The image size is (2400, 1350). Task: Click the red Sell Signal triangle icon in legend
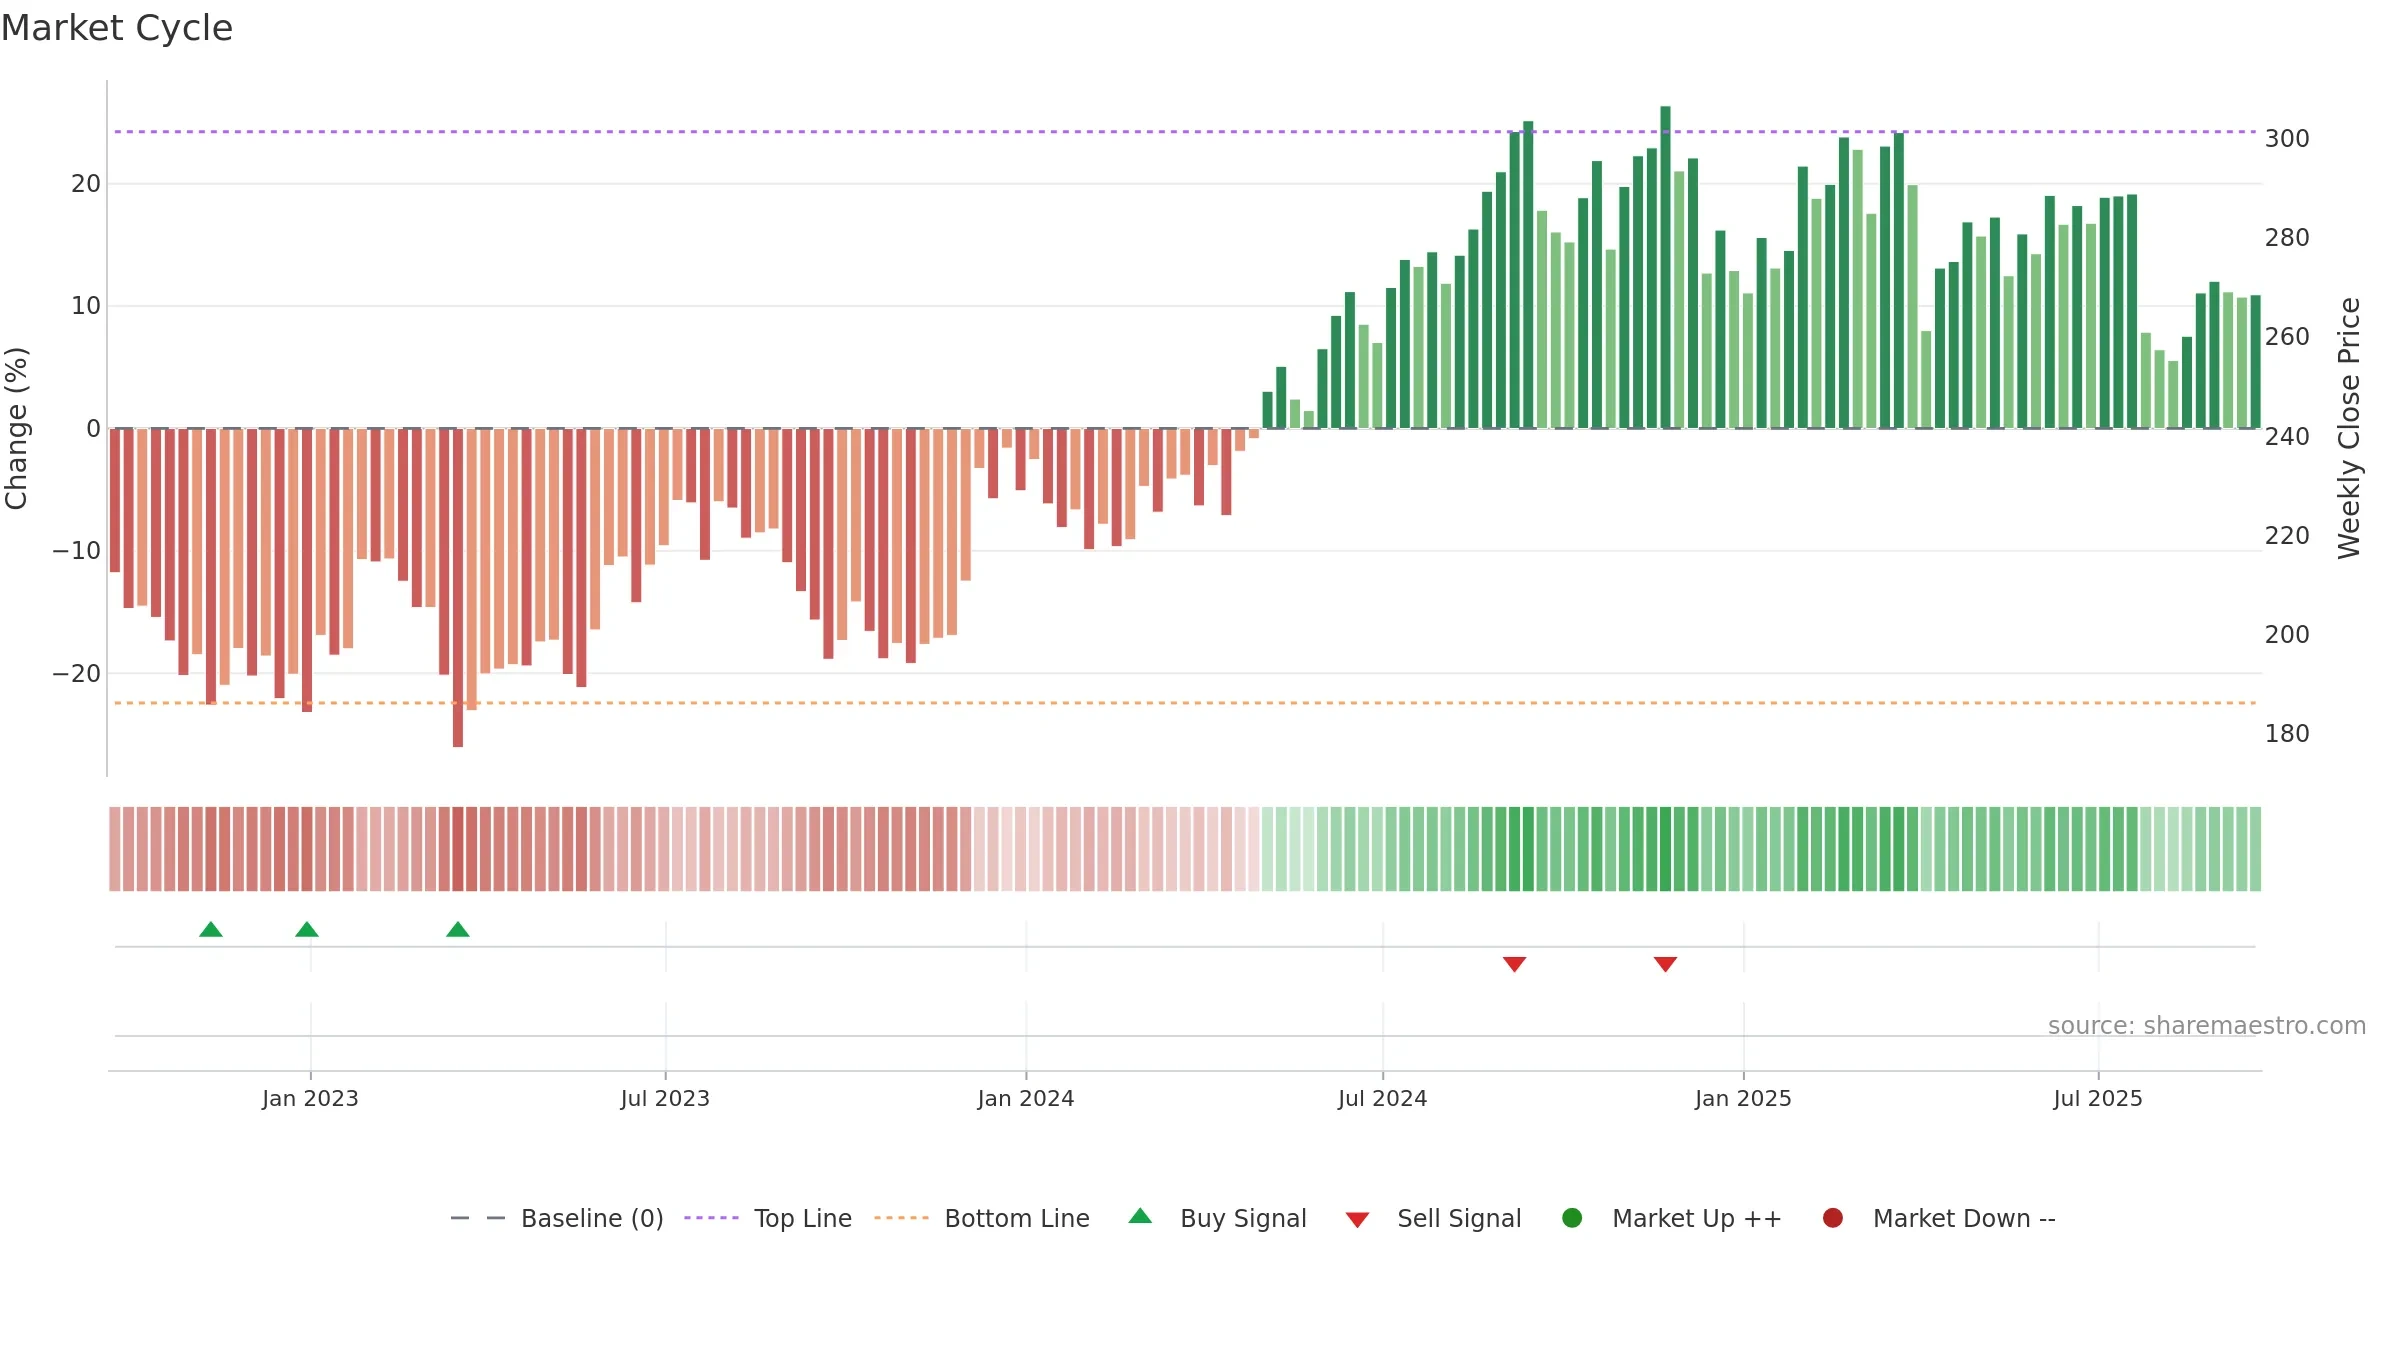tap(1357, 1220)
